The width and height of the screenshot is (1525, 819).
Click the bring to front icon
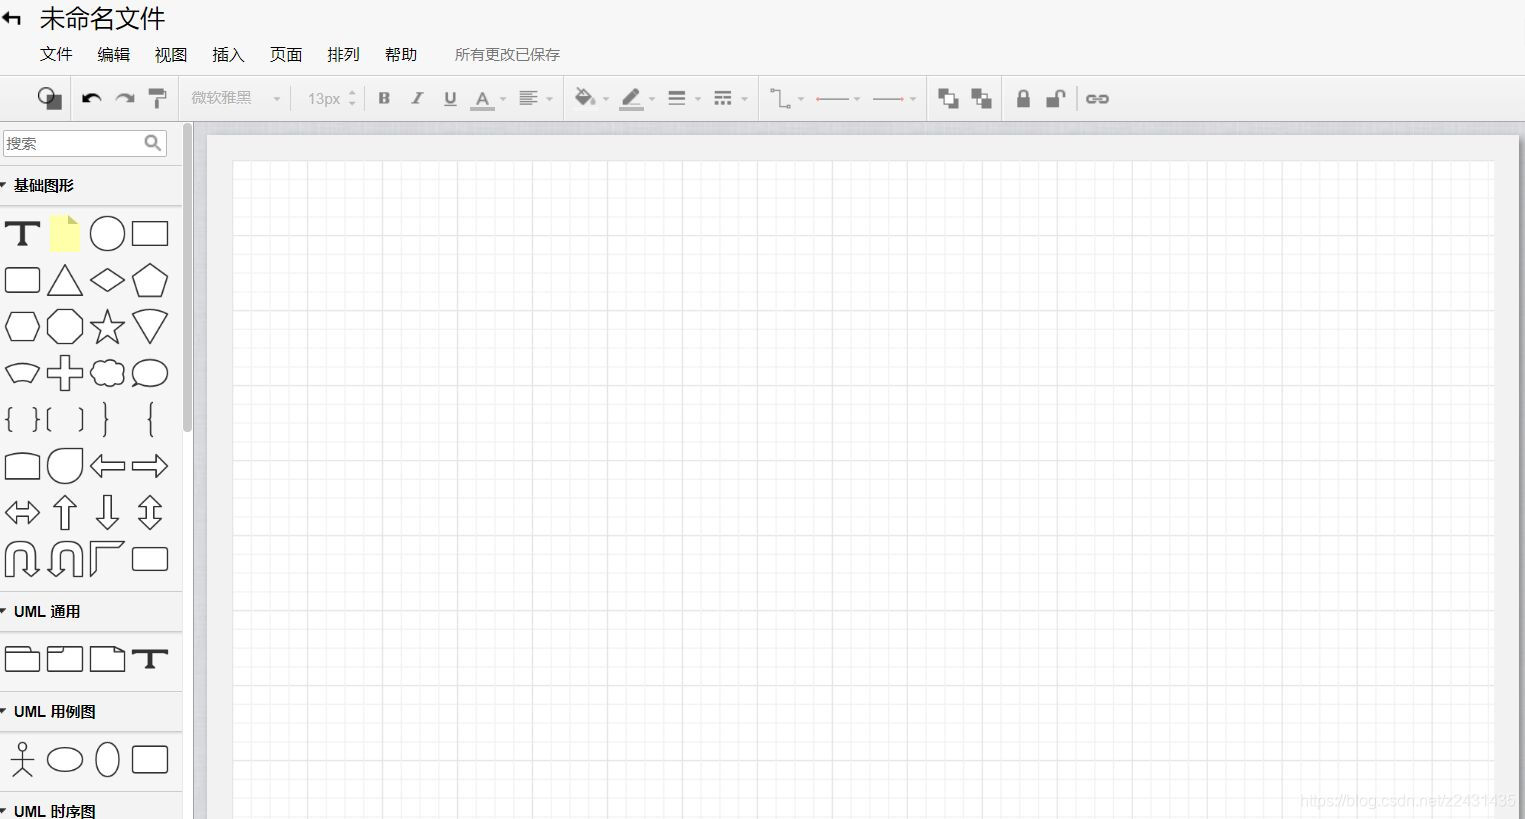pos(948,98)
